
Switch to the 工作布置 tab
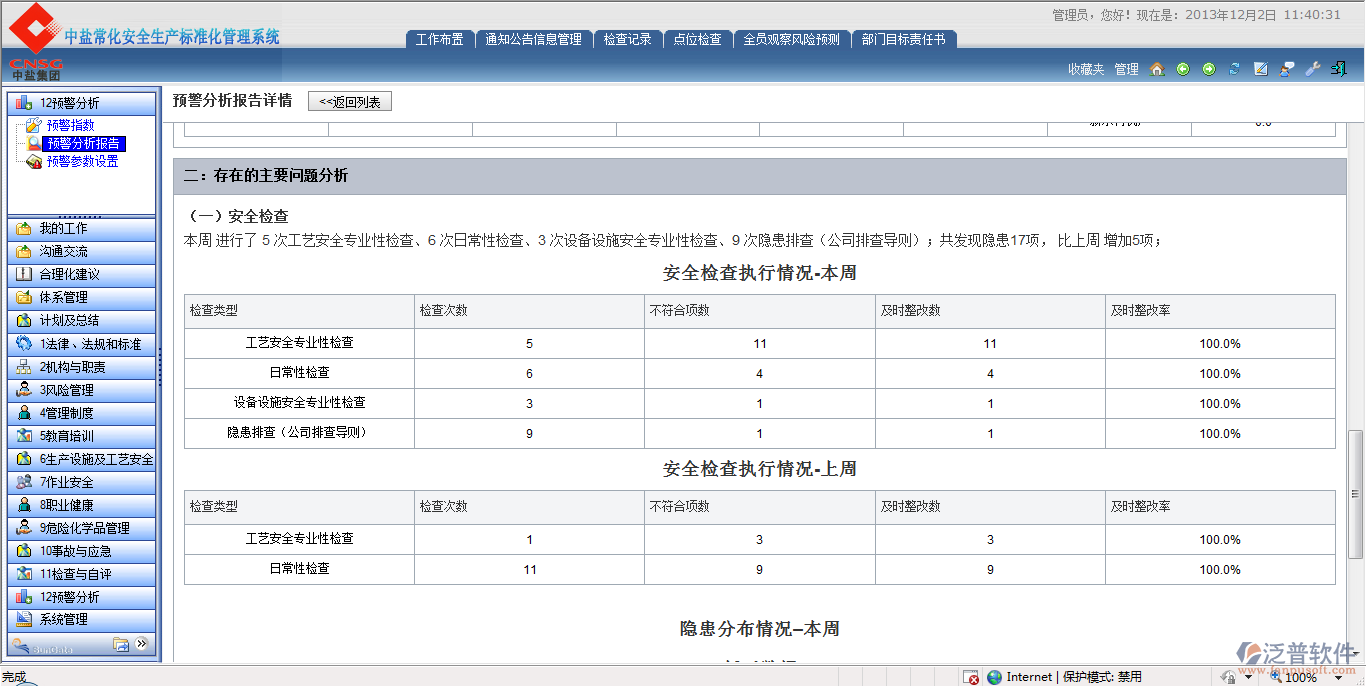click(x=439, y=39)
